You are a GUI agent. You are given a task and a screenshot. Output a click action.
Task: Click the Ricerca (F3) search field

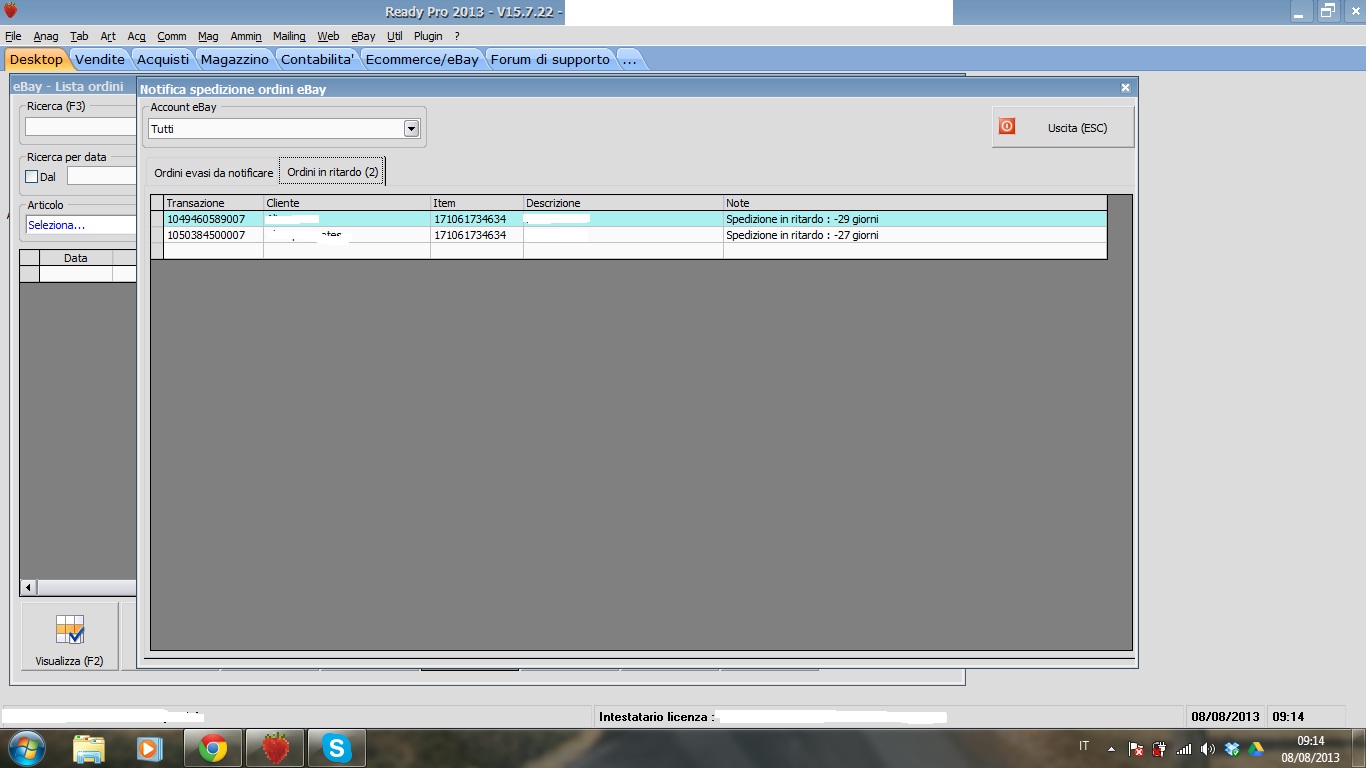click(80, 127)
